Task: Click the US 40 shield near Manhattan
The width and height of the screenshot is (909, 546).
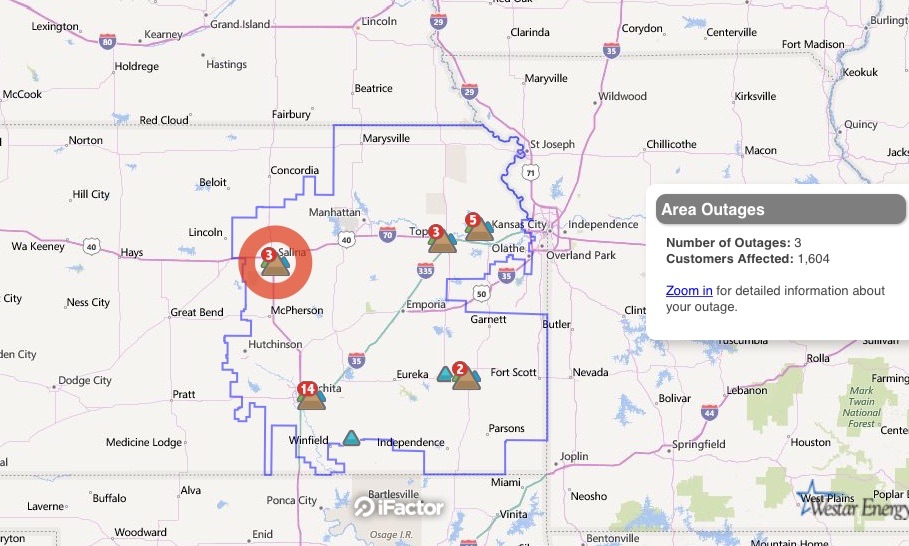Action: [346, 239]
